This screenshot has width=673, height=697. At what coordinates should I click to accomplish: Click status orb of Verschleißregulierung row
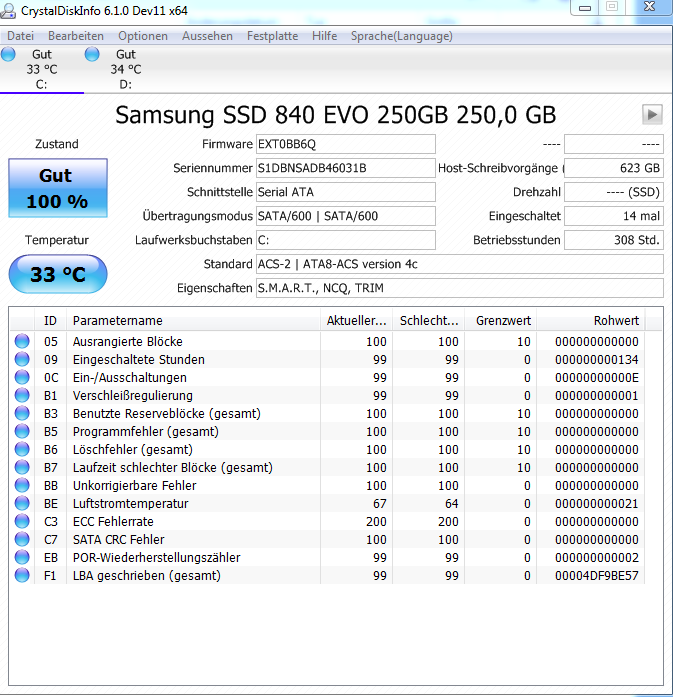coord(22,395)
